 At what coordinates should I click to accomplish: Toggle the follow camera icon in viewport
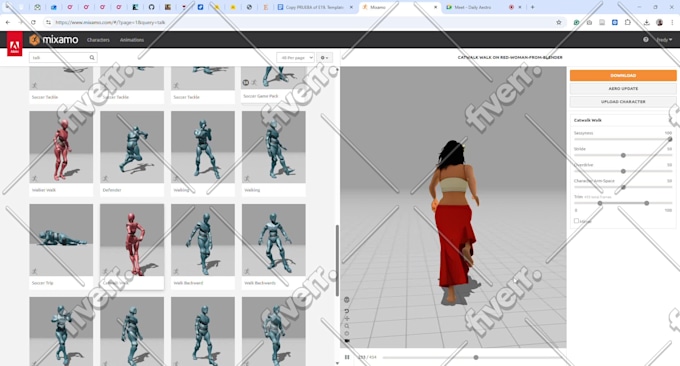pyautogui.click(x=347, y=341)
